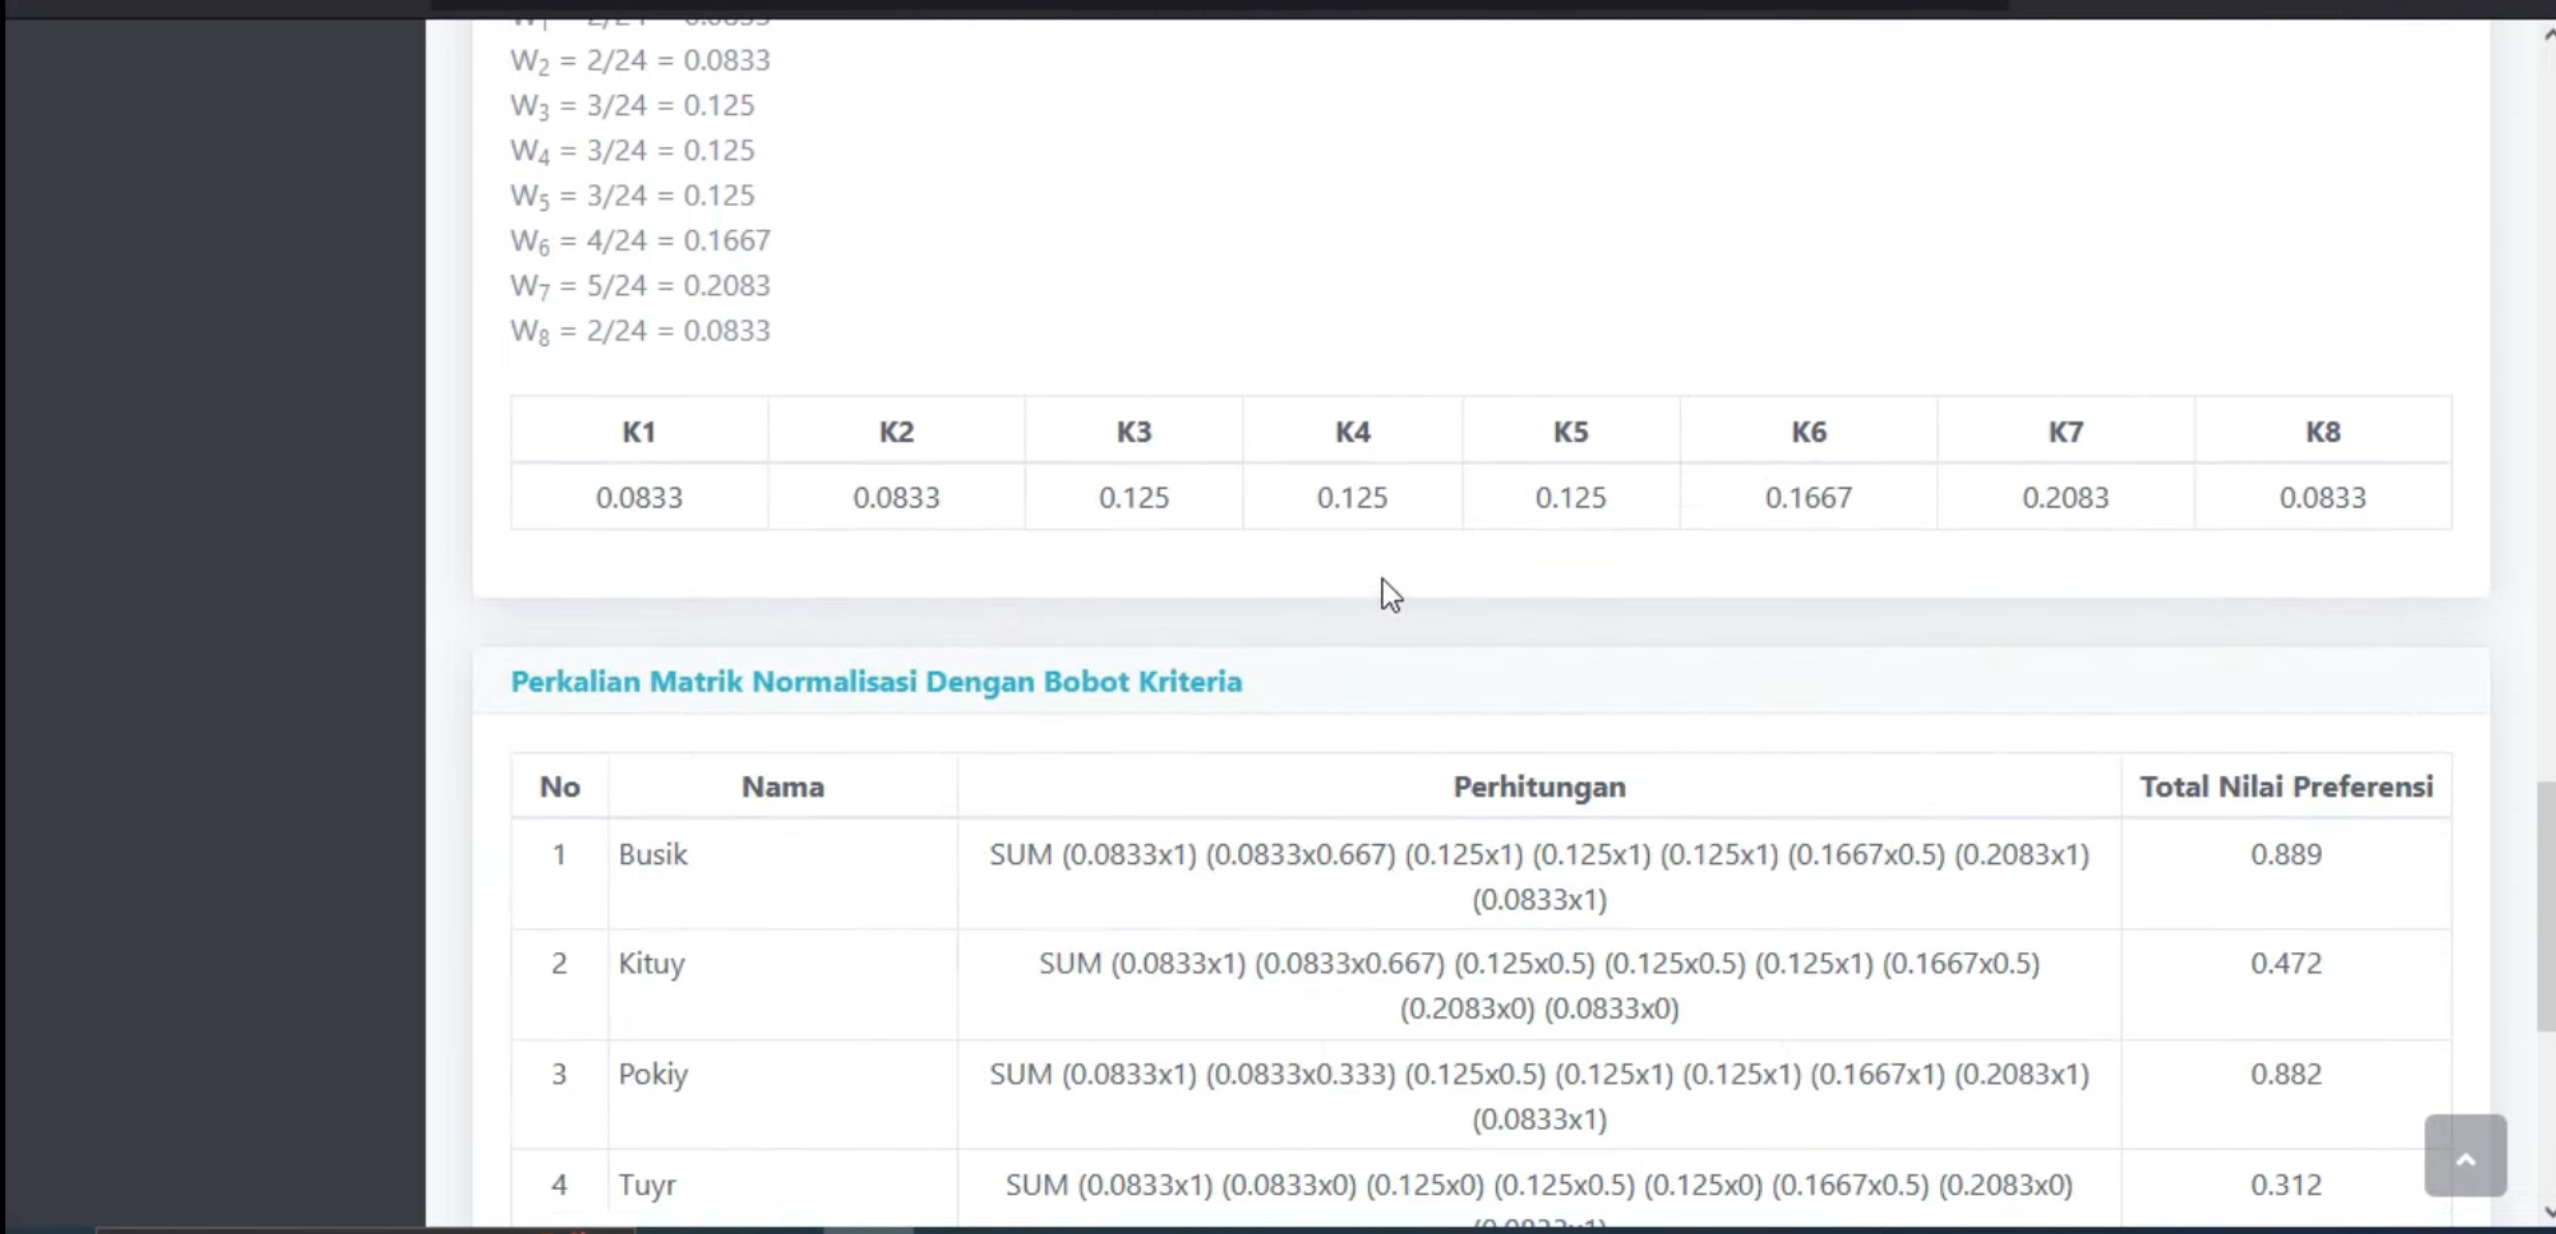The height and width of the screenshot is (1234, 2556).
Task: Click the scroll-to-top arrow button
Action: [x=2465, y=1155]
